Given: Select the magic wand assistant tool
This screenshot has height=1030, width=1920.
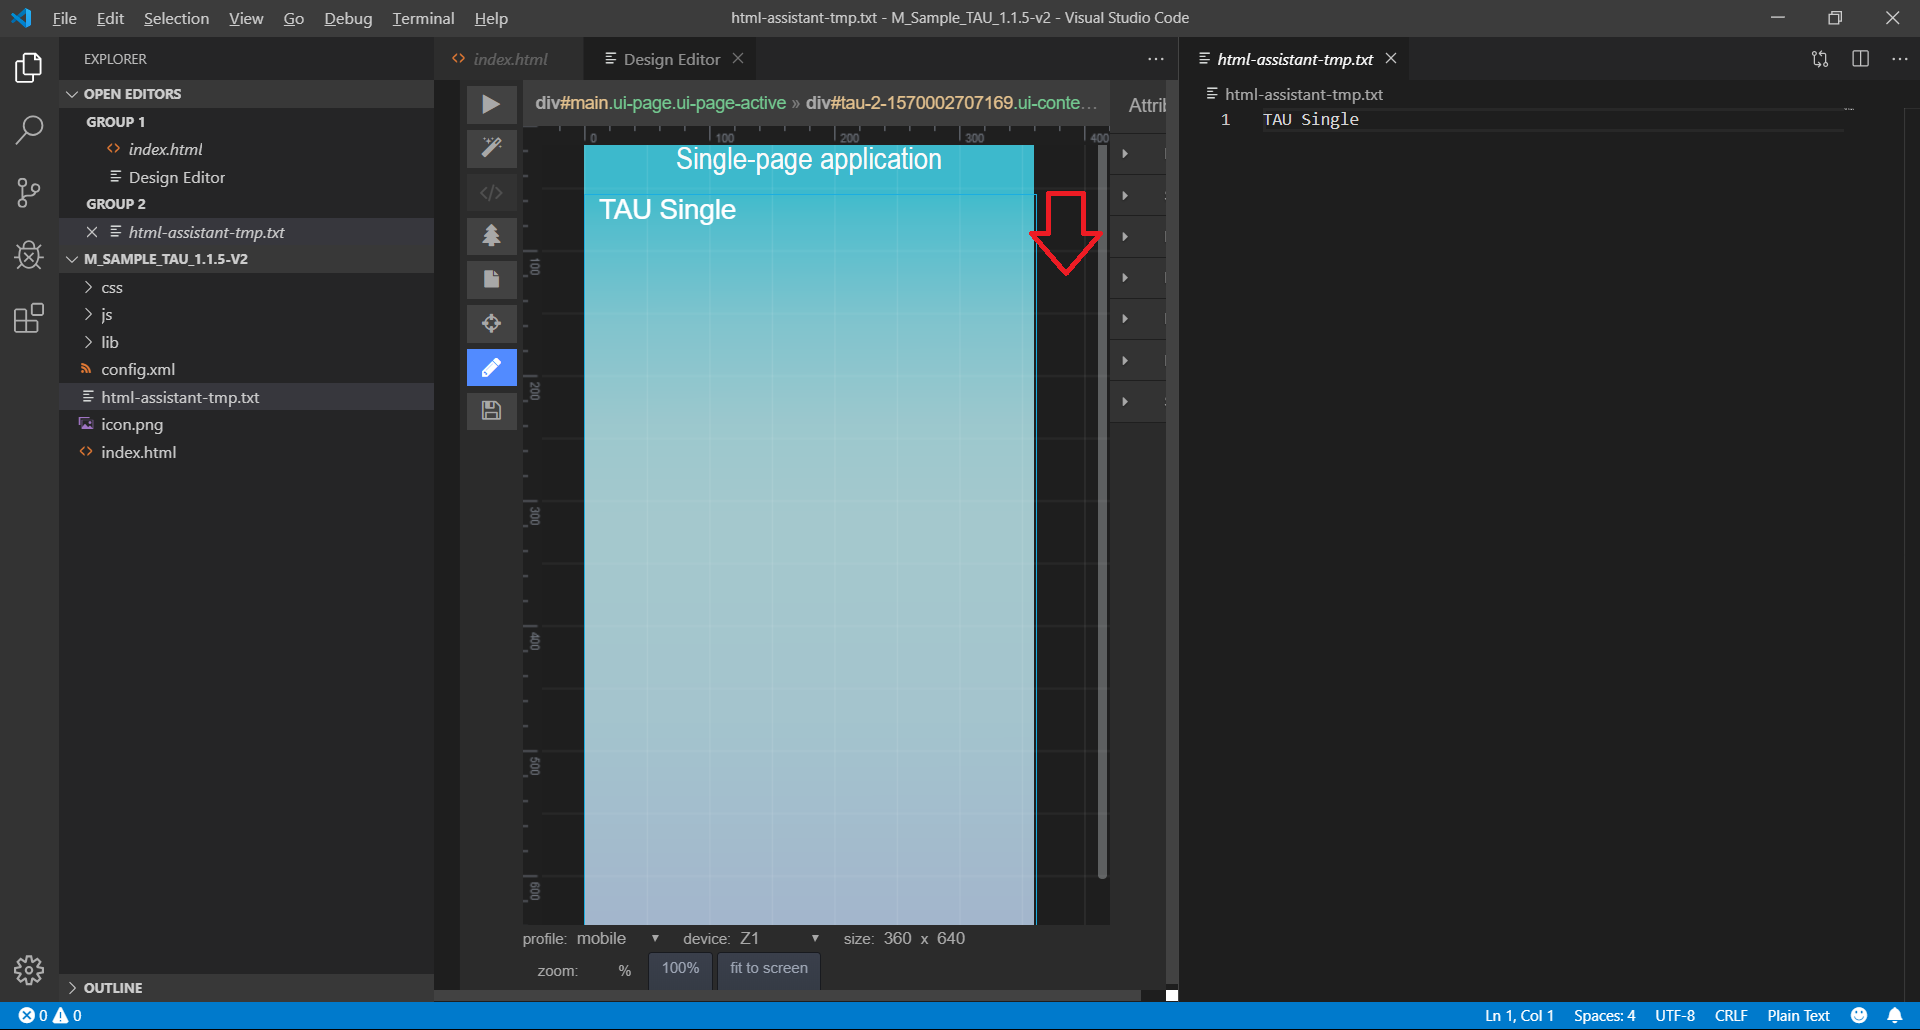Looking at the screenshot, I should coord(491,148).
